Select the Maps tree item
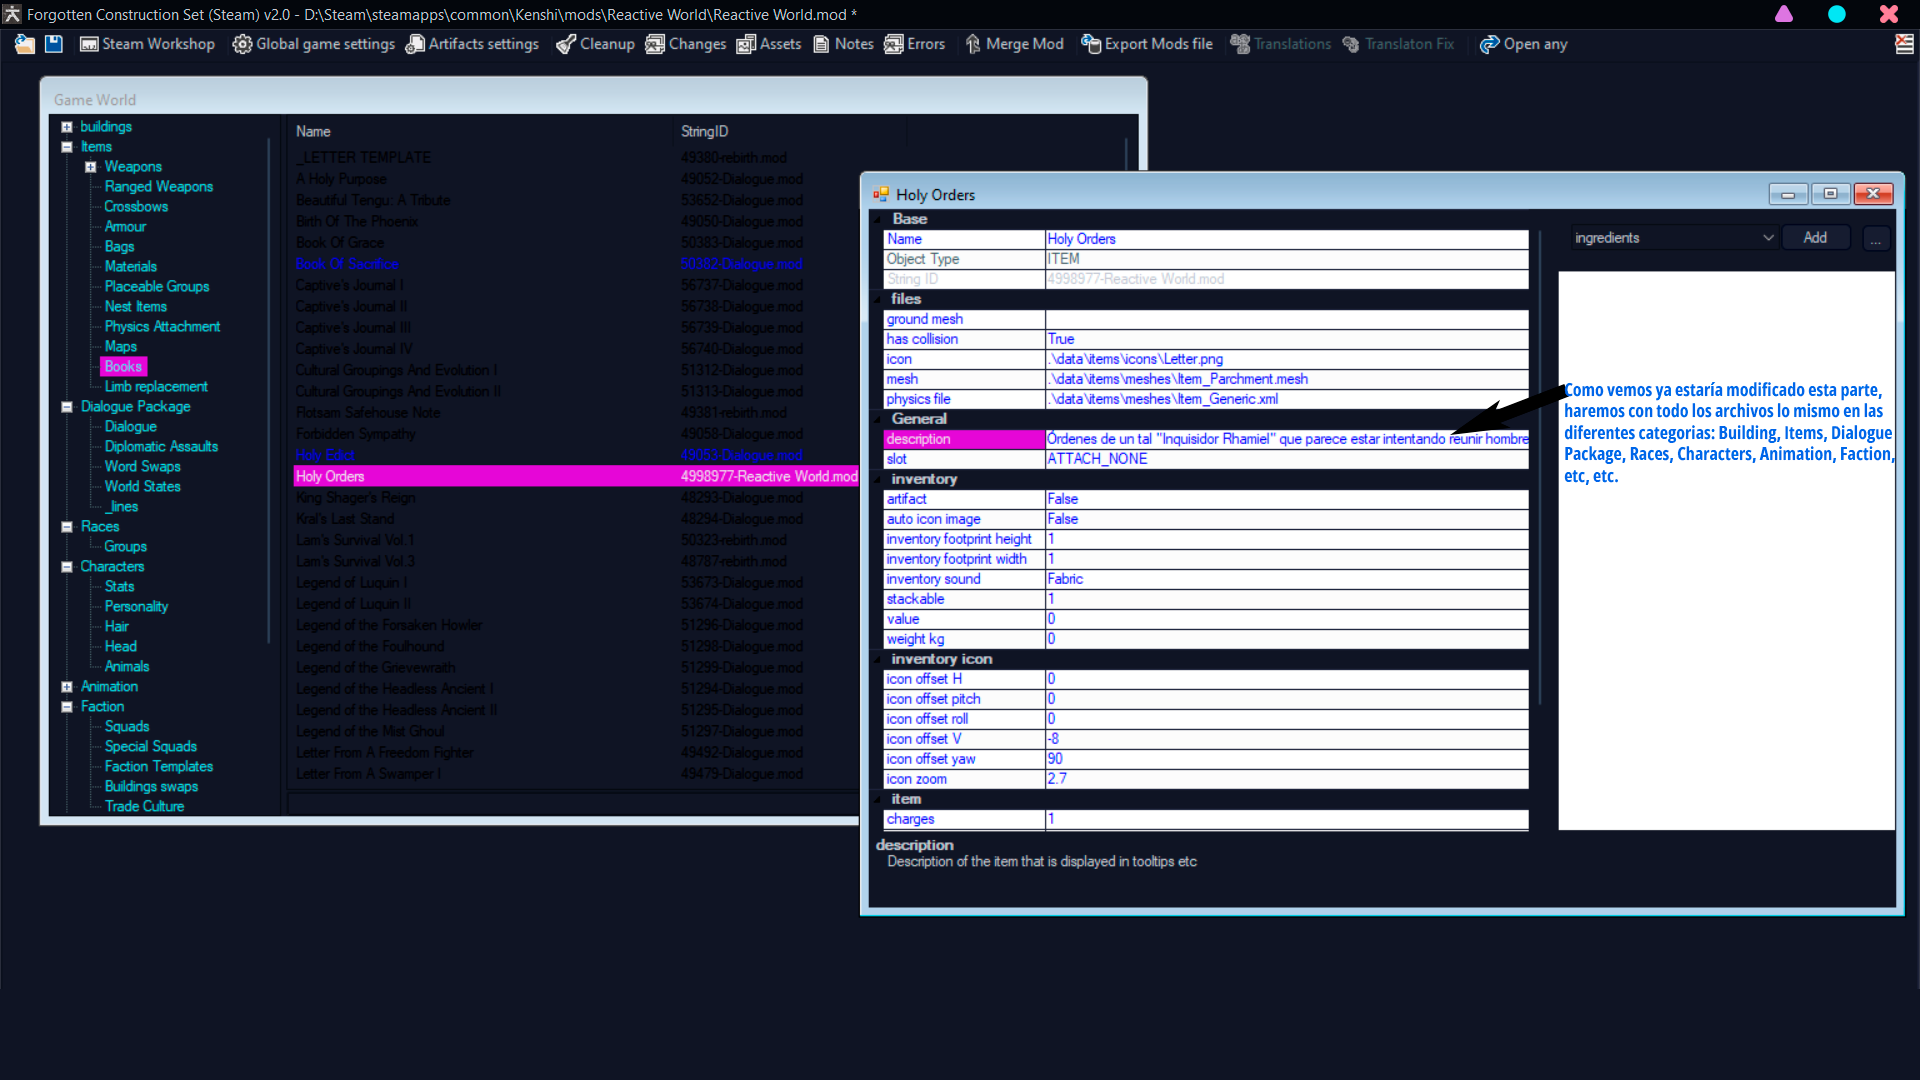1920x1080 pixels. tap(121, 347)
